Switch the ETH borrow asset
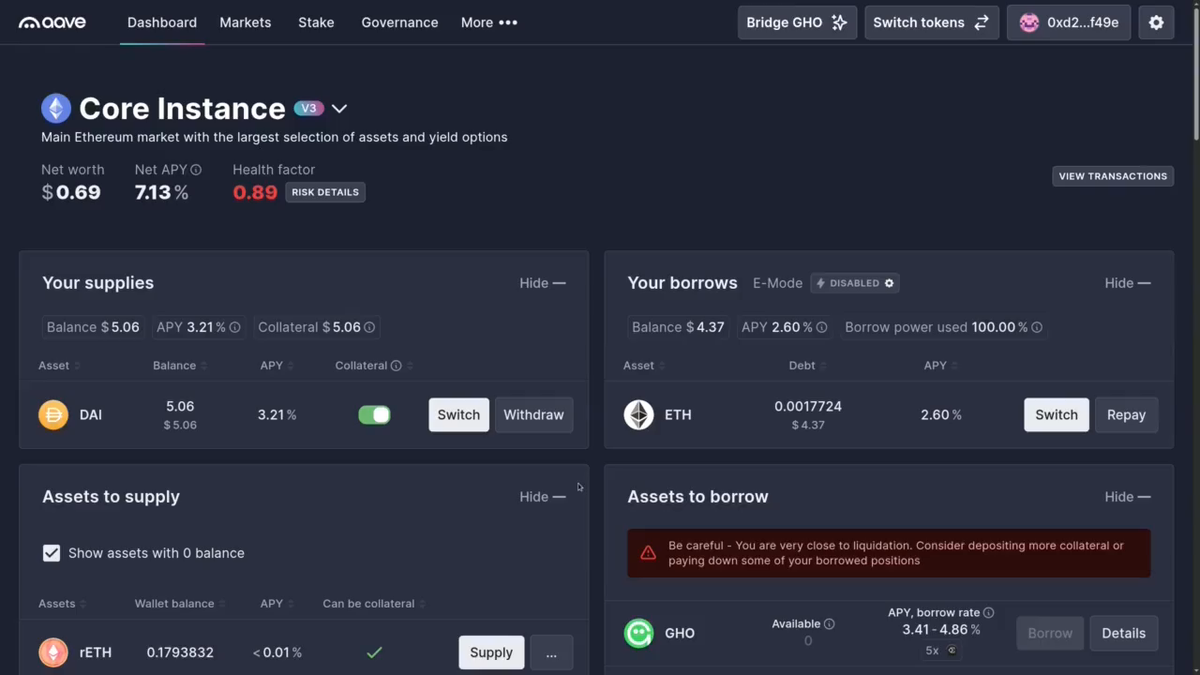This screenshot has width=1200, height=675. [x=1056, y=415]
